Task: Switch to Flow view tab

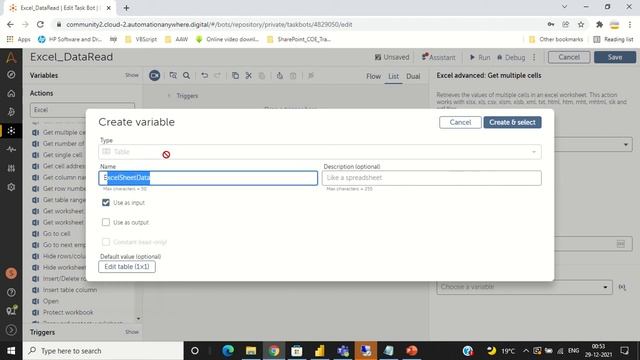Action: [x=373, y=76]
